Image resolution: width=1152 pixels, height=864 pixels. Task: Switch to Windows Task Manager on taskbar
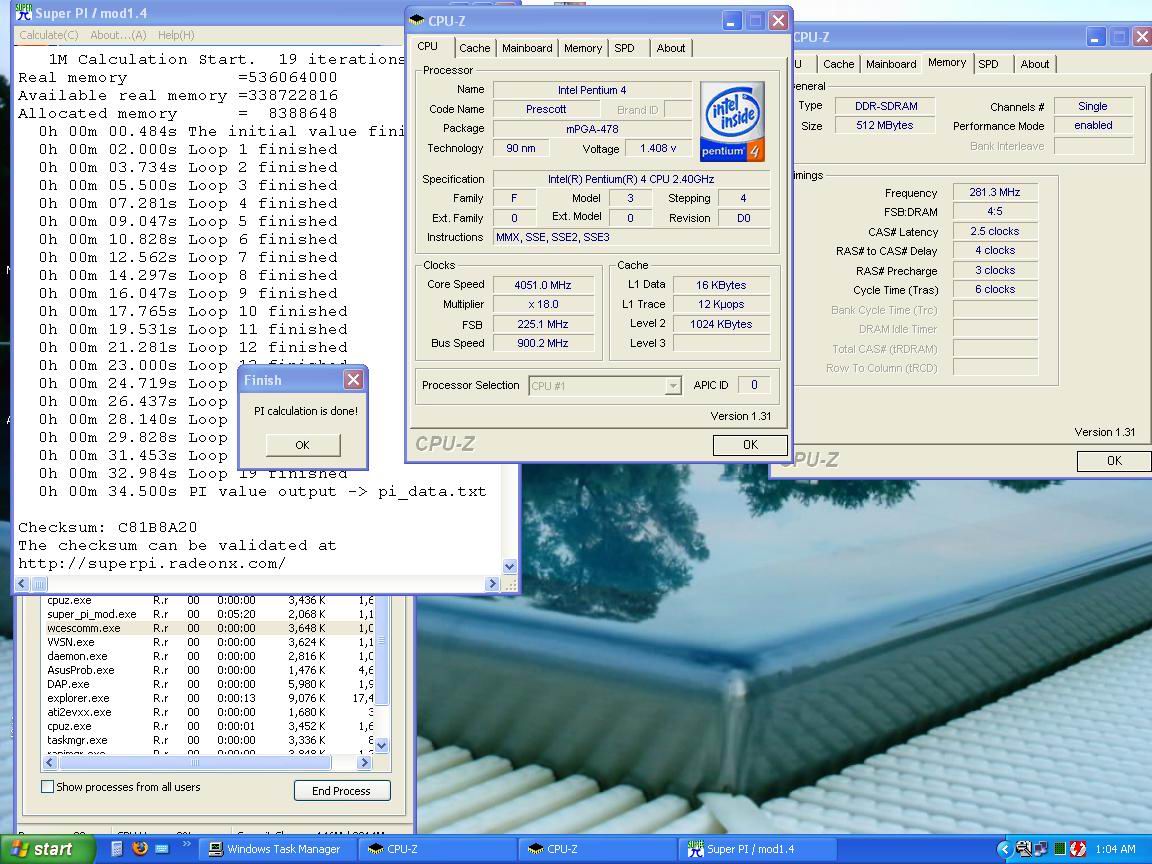point(276,849)
